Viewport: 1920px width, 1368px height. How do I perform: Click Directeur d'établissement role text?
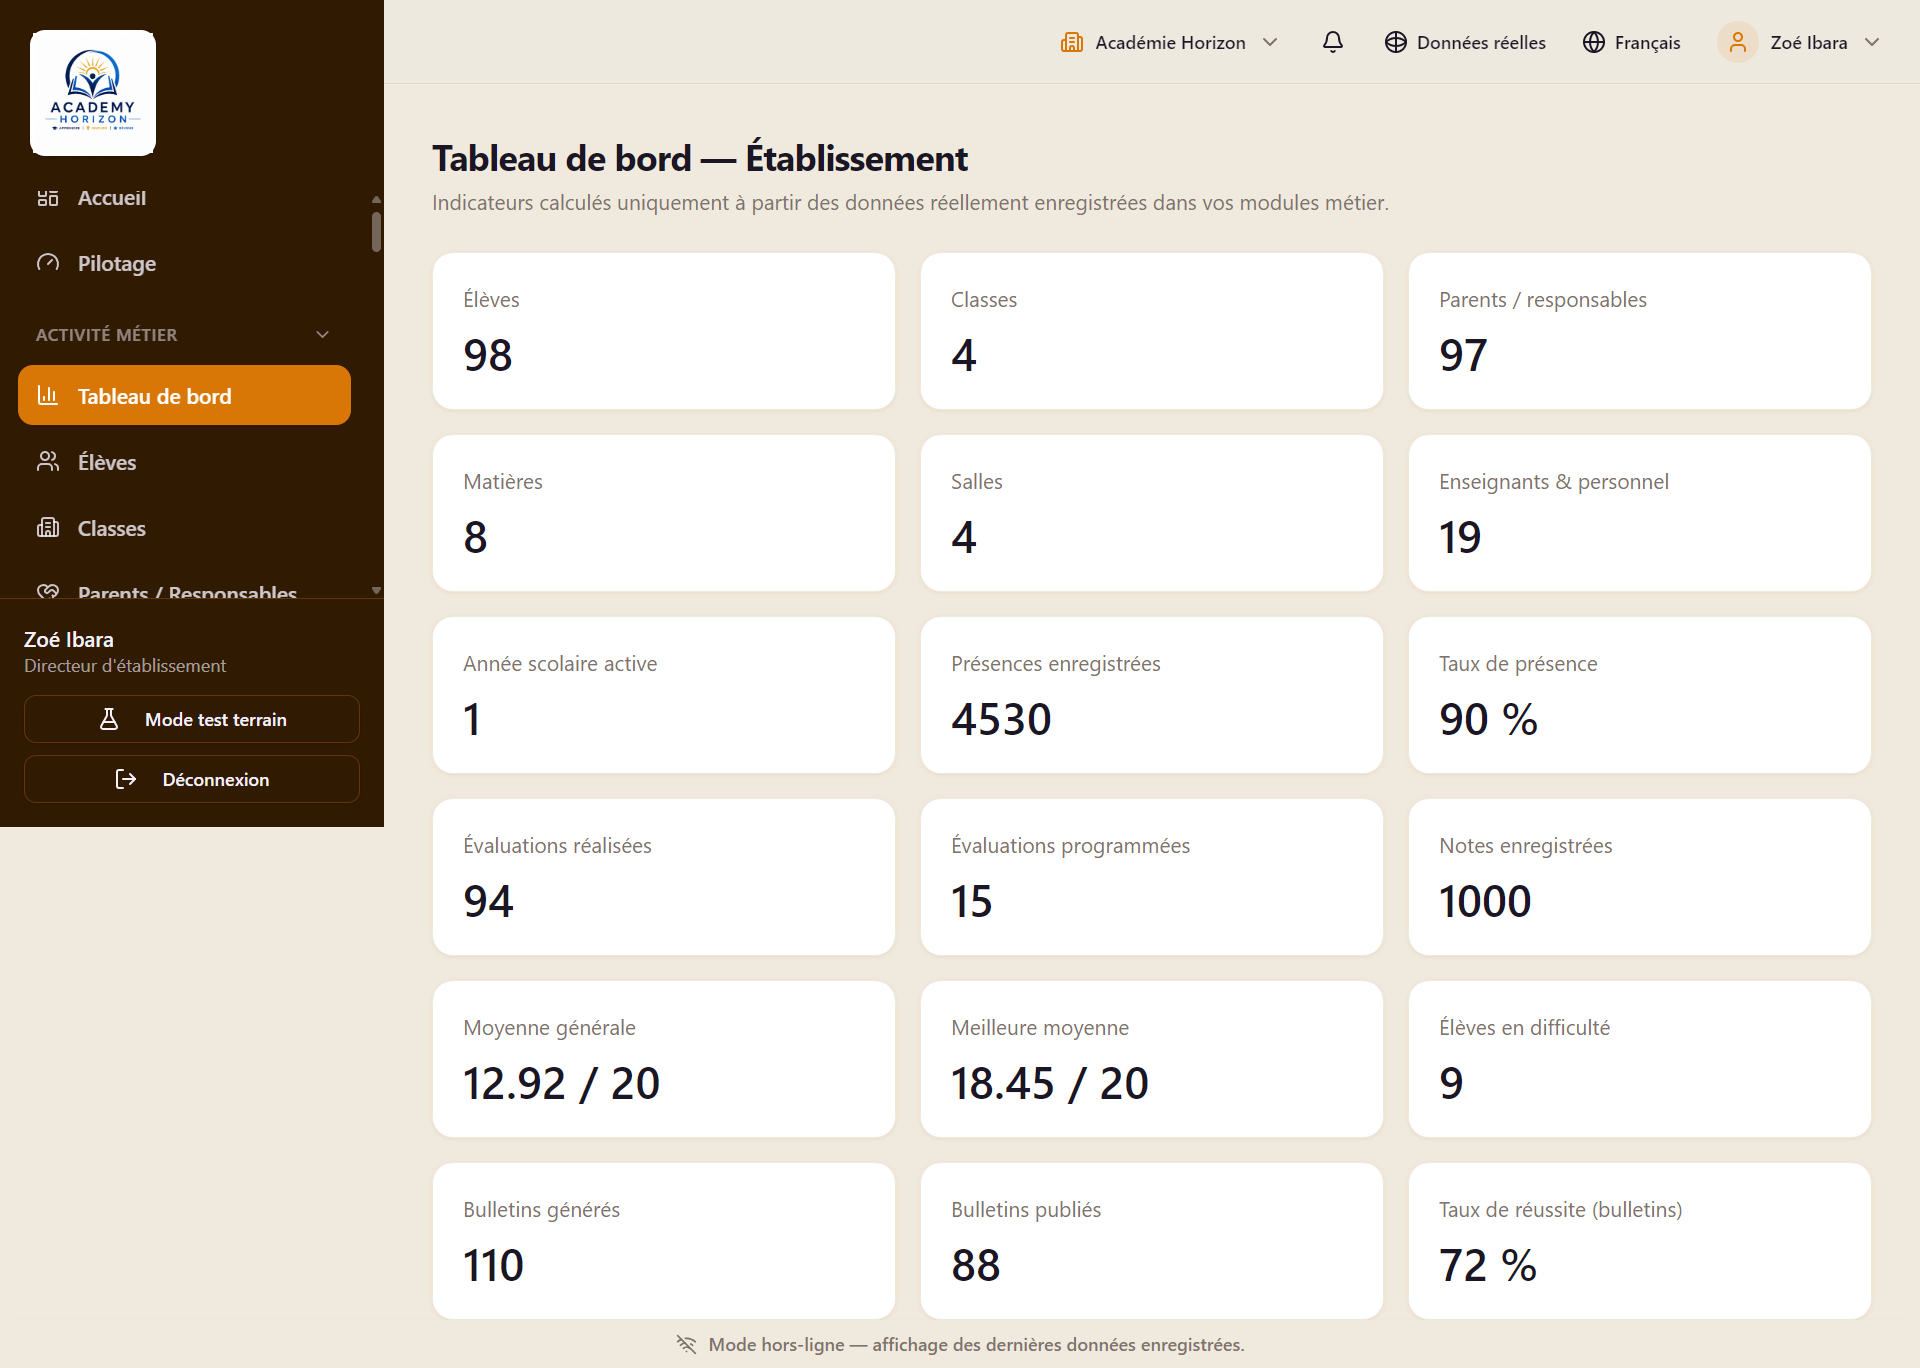tap(125, 665)
